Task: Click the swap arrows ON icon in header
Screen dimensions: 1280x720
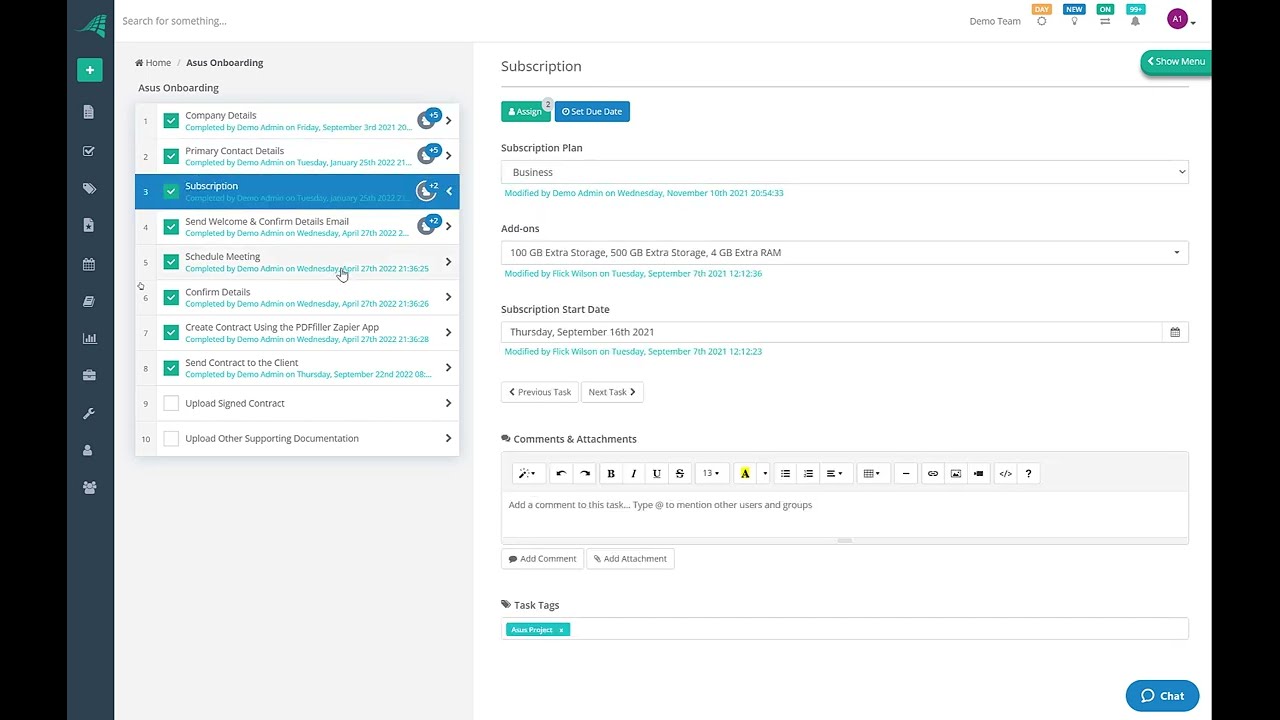Action: coord(1105,21)
